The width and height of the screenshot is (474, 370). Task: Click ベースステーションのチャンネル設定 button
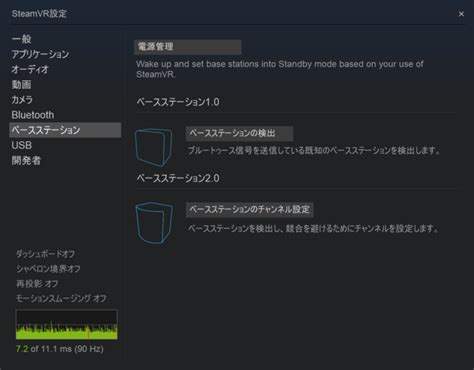click(249, 209)
